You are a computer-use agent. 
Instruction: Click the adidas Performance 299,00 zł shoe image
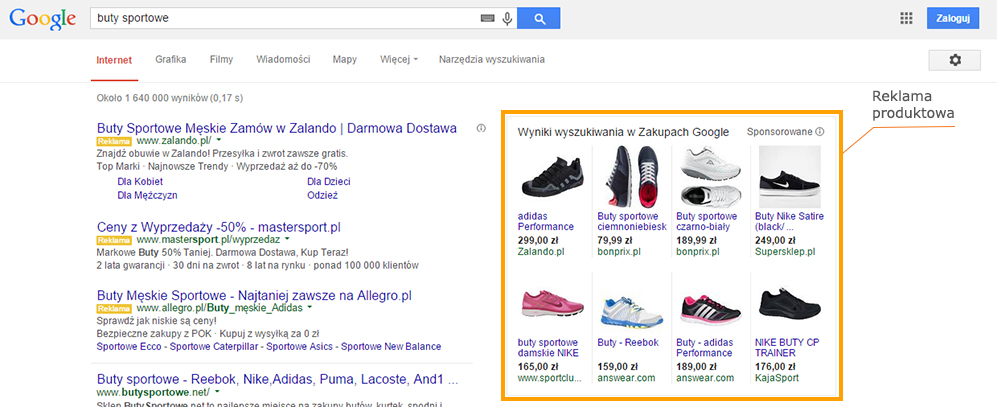point(551,177)
